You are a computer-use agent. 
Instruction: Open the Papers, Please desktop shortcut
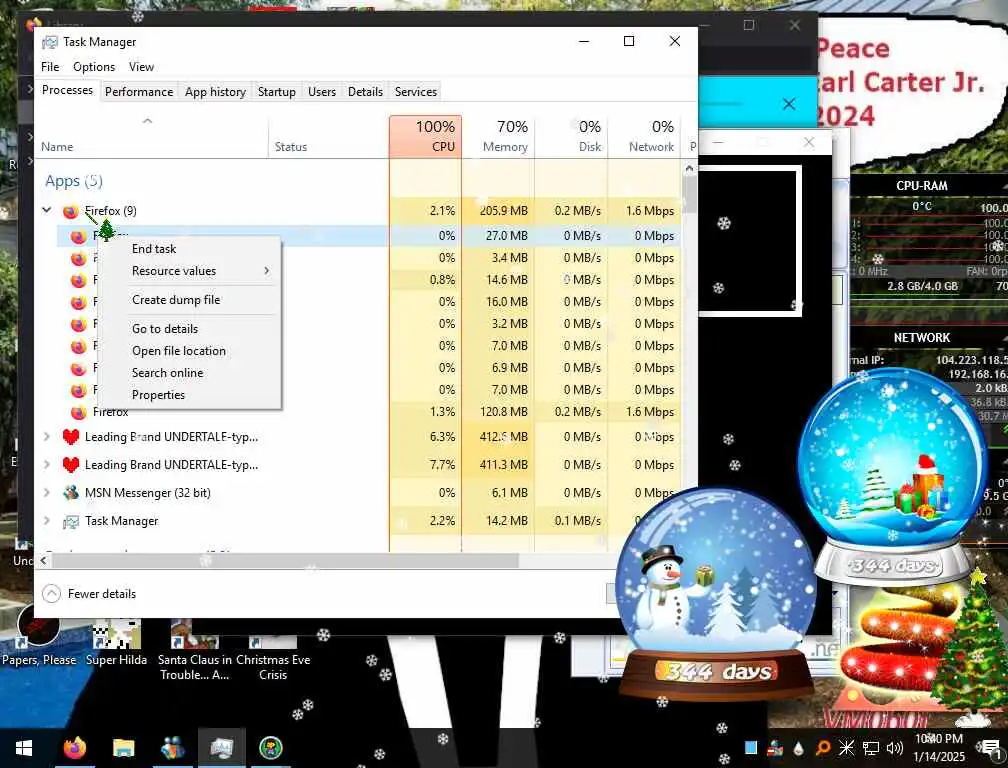click(39, 636)
